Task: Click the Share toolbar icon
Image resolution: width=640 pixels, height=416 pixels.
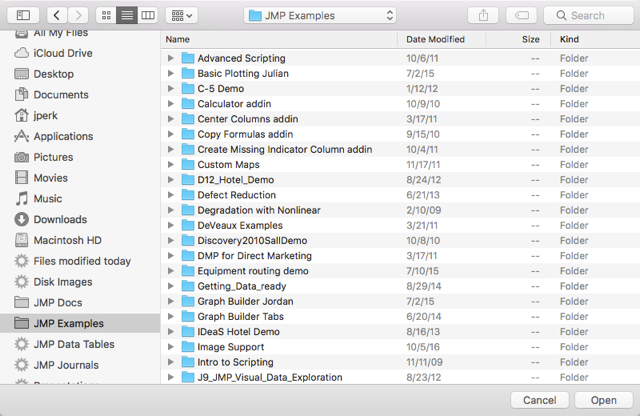Action: click(x=483, y=16)
